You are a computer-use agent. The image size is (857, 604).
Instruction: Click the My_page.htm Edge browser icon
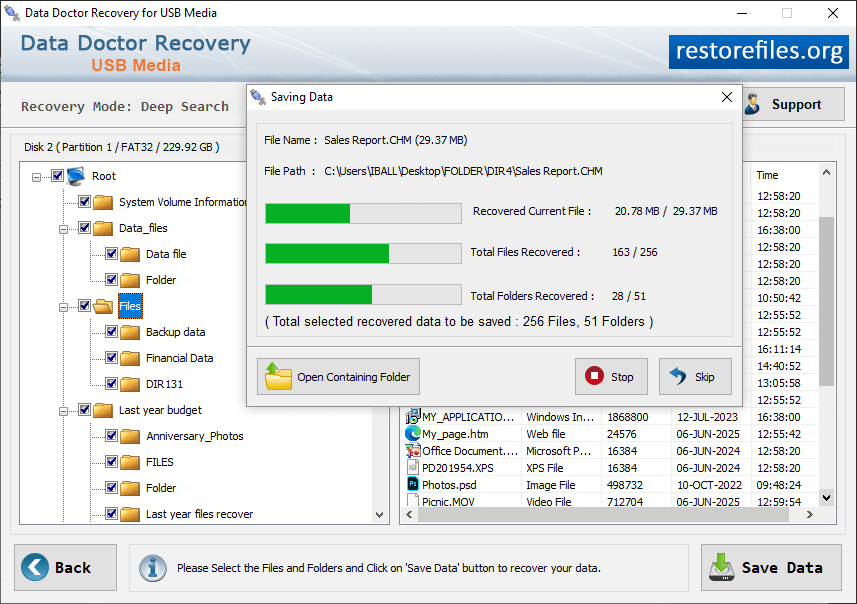pyautogui.click(x=413, y=433)
